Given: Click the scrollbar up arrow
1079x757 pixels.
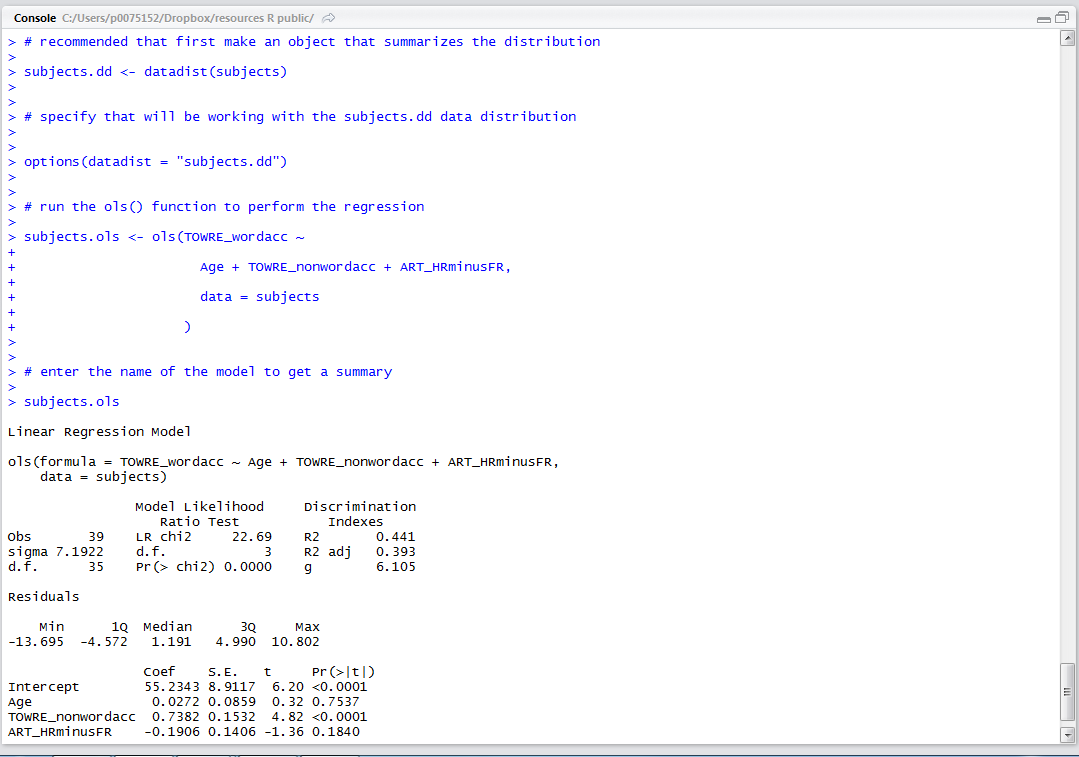Looking at the screenshot, I should click(x=1067, y=39).
